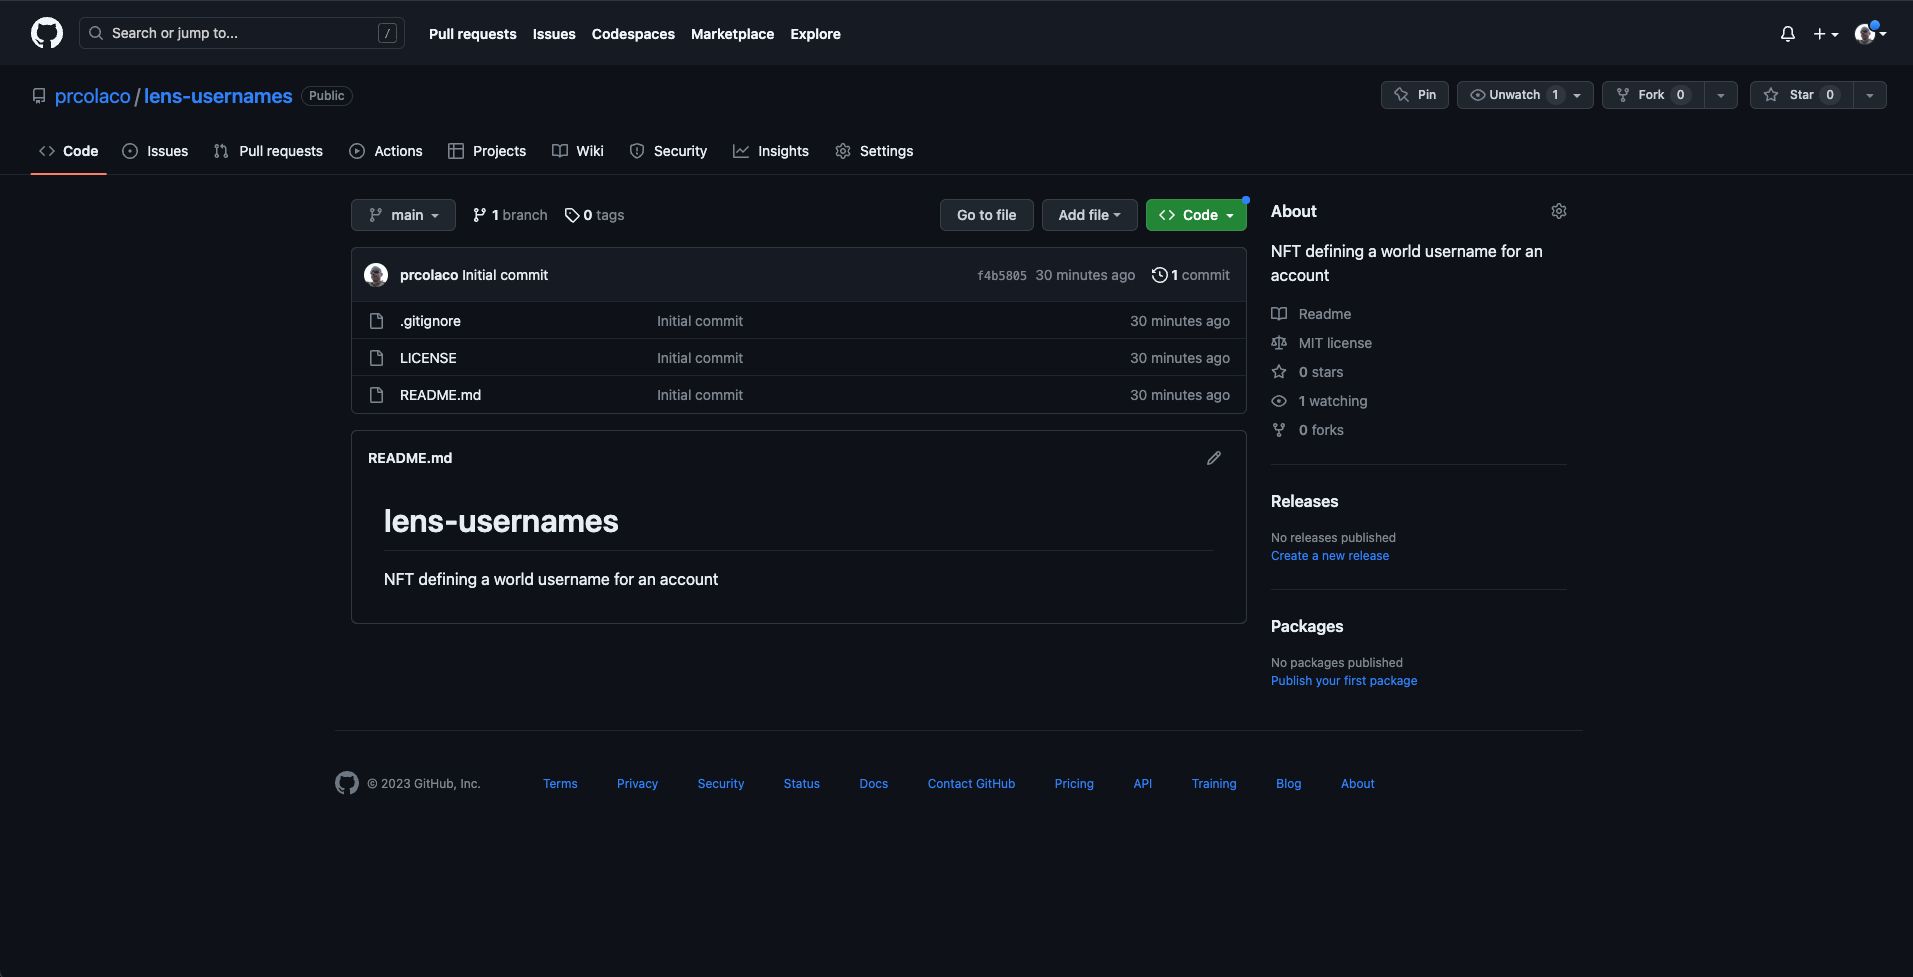Open the 1 branch link
This screenshot has width=1913, height=977.
(x=510, y=215)
